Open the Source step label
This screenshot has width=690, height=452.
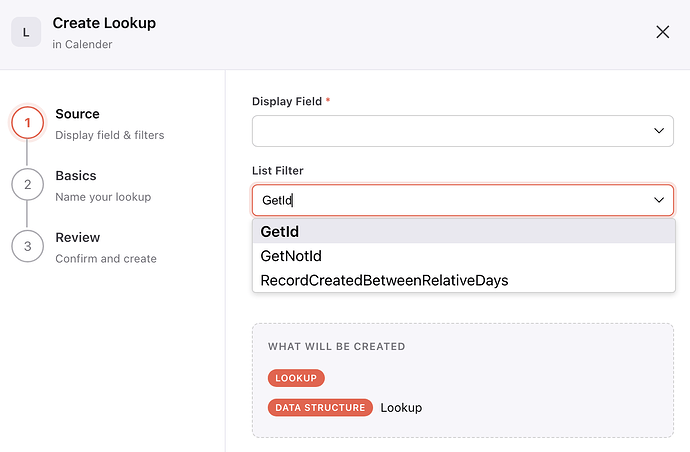(x=77, y=114)
